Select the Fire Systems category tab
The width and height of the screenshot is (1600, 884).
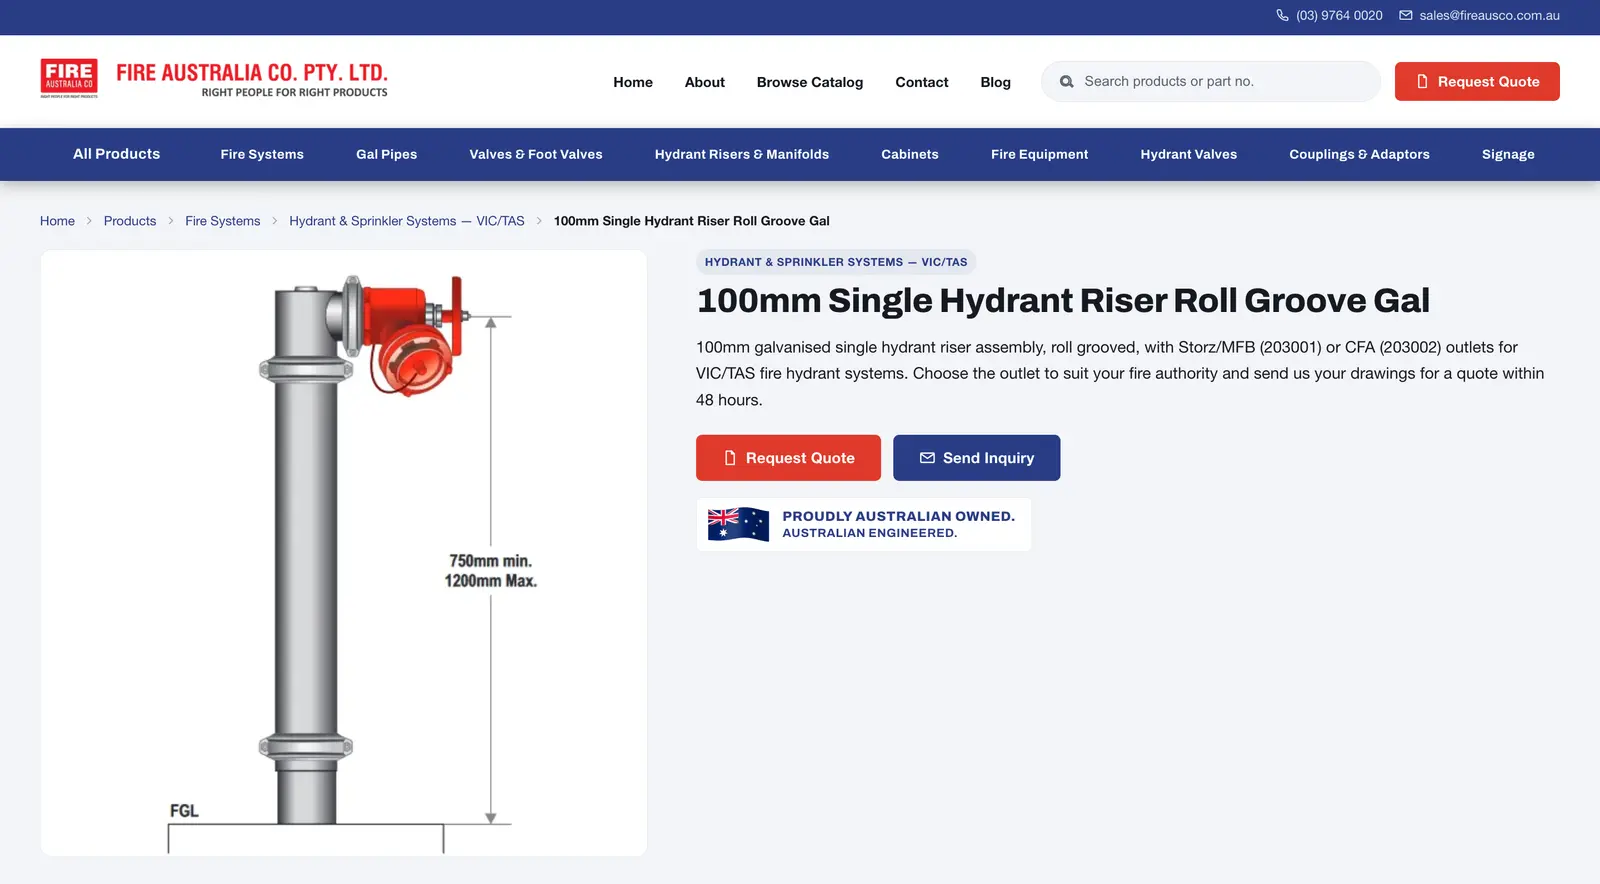pyautogui.click(x=262, y=154)
